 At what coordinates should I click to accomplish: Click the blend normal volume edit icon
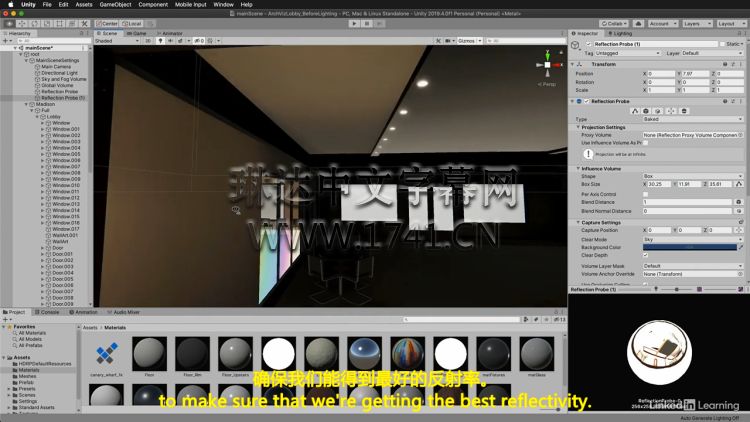pos(657,111)
